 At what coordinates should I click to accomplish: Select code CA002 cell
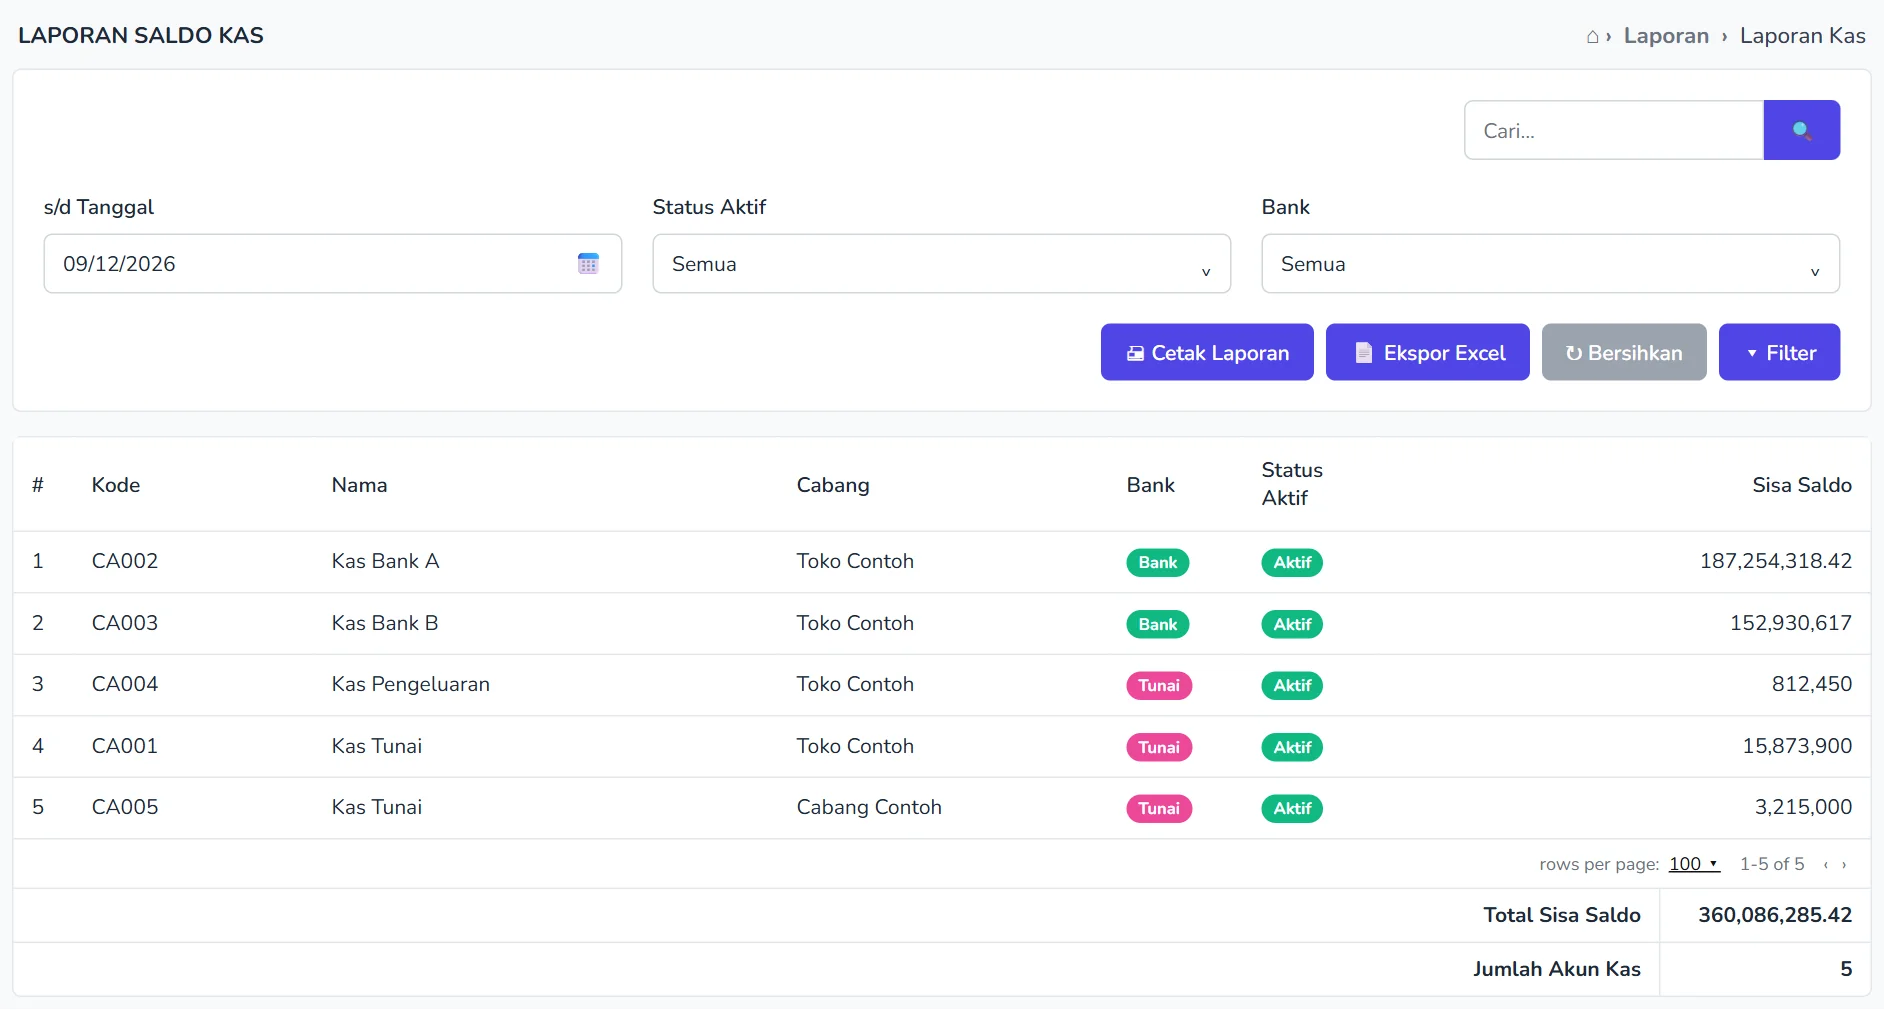[x=125, y=561]
